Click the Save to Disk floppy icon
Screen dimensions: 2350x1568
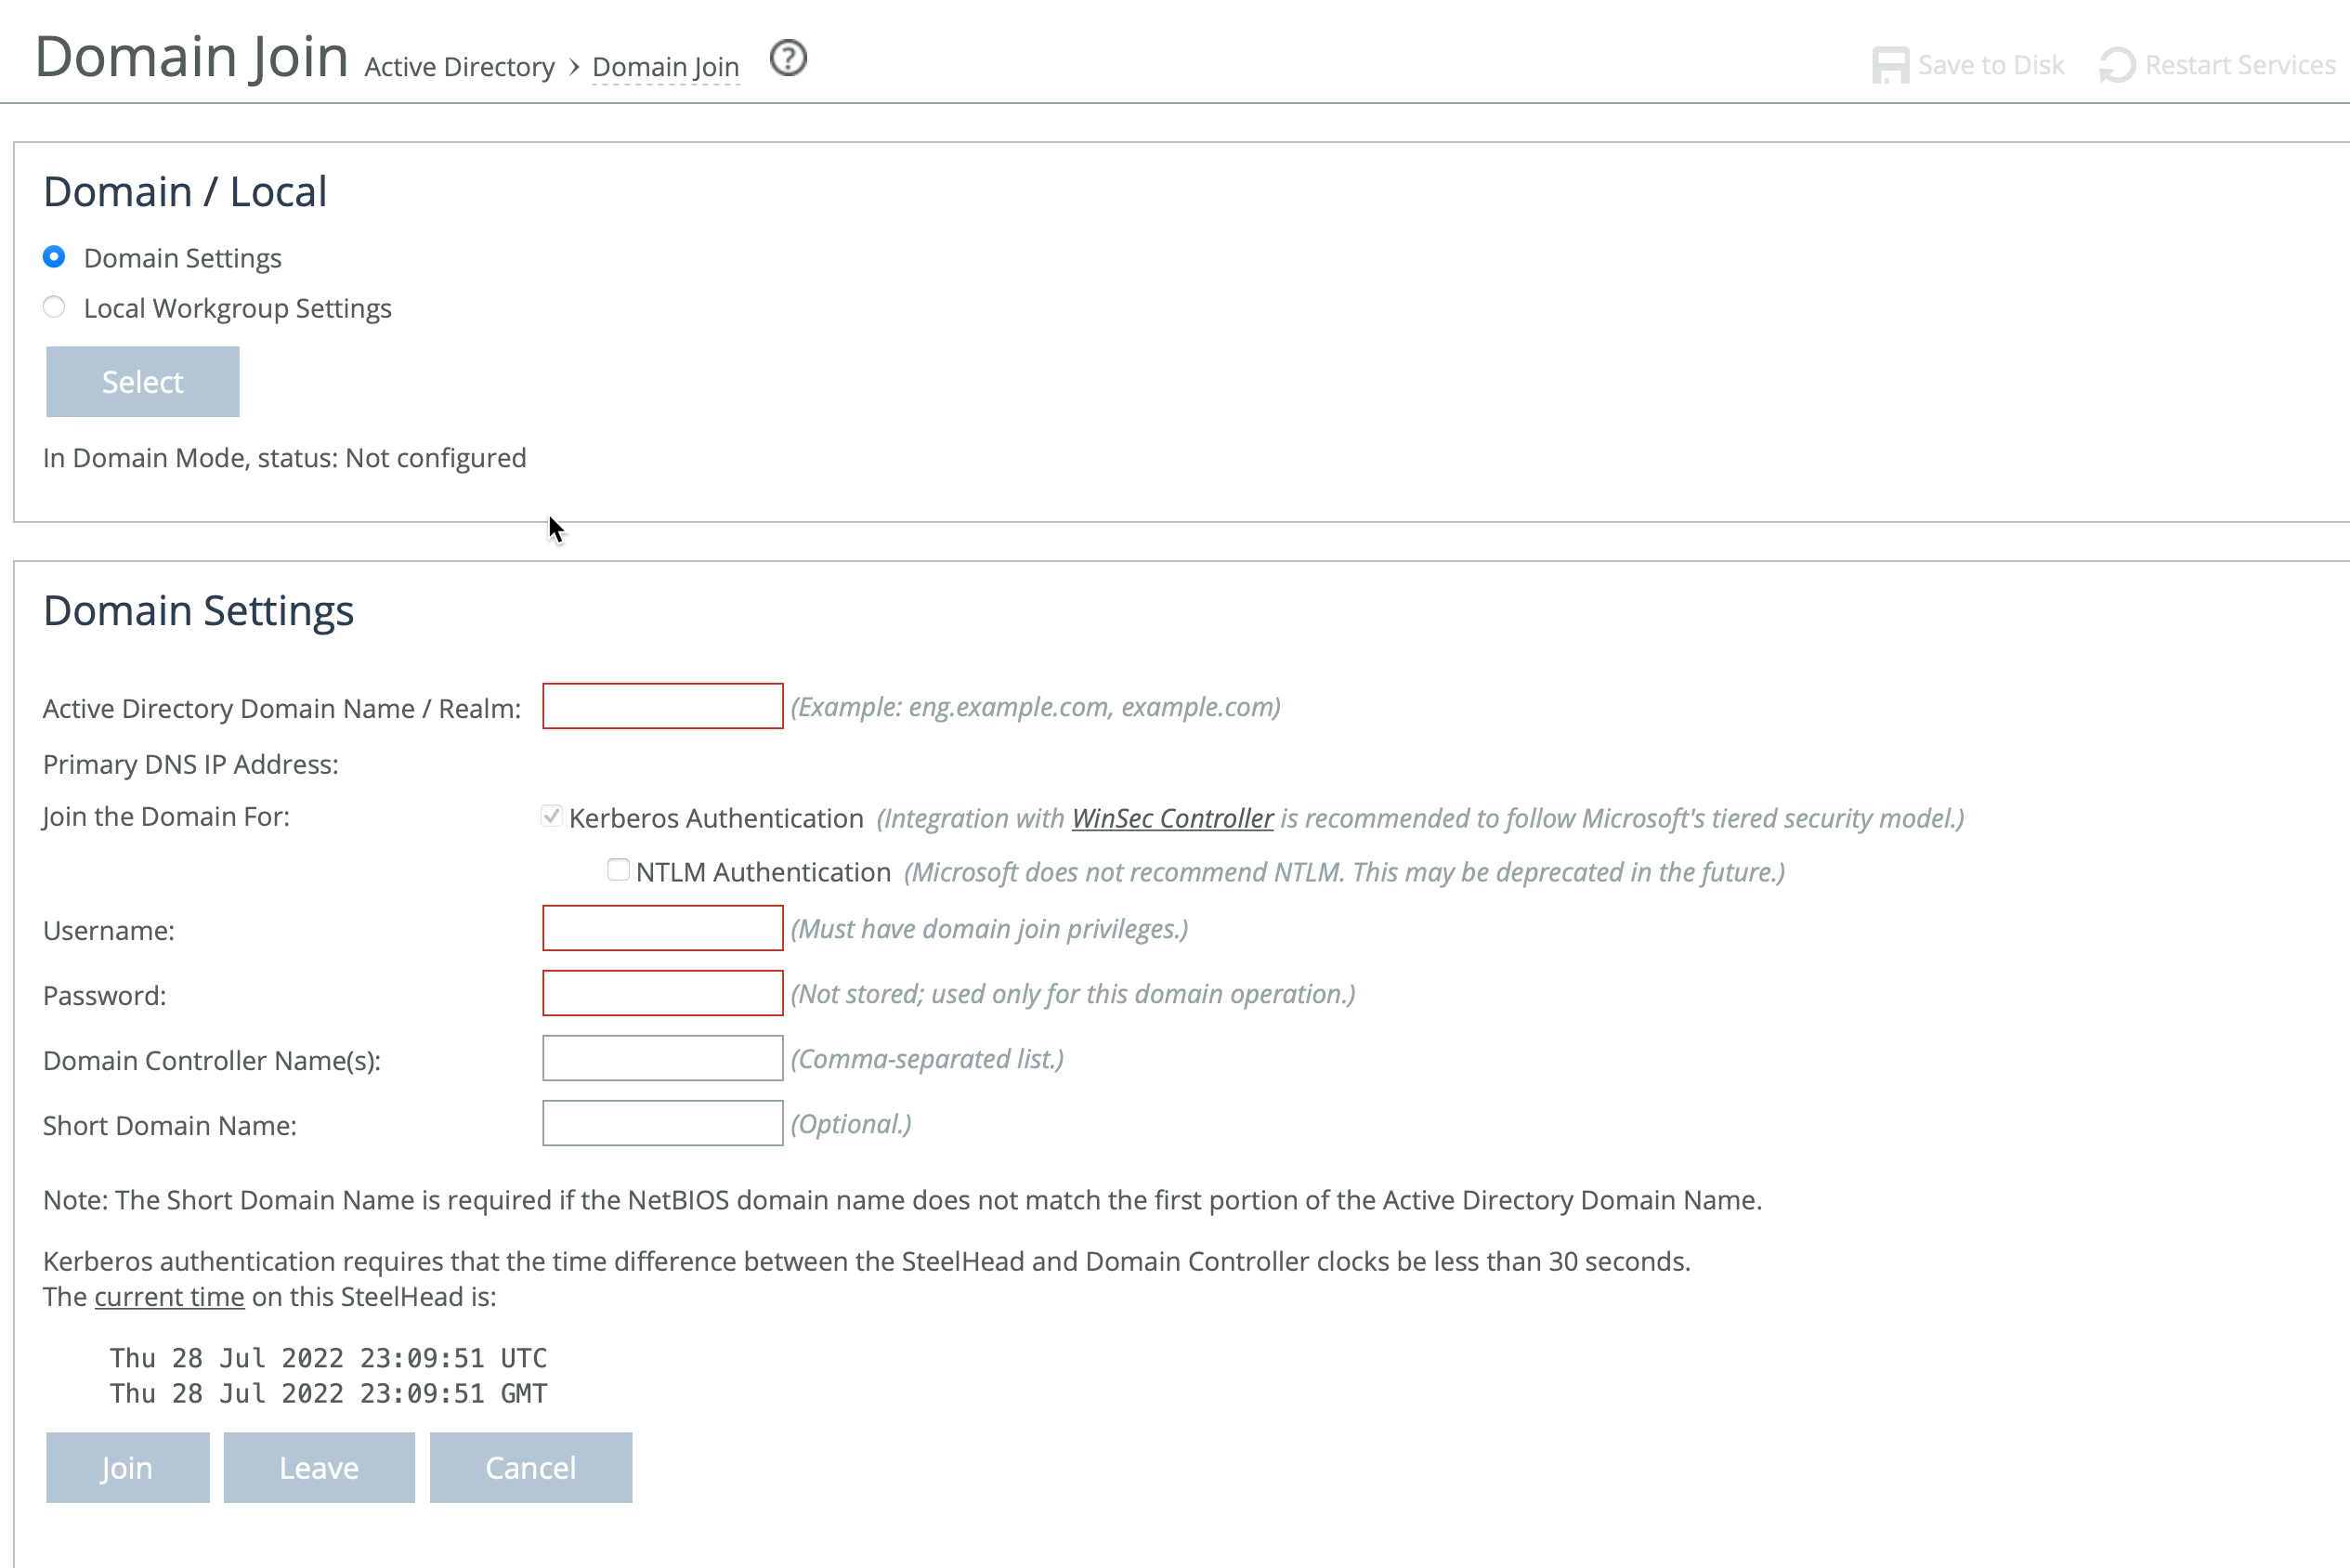[1890, 66]
